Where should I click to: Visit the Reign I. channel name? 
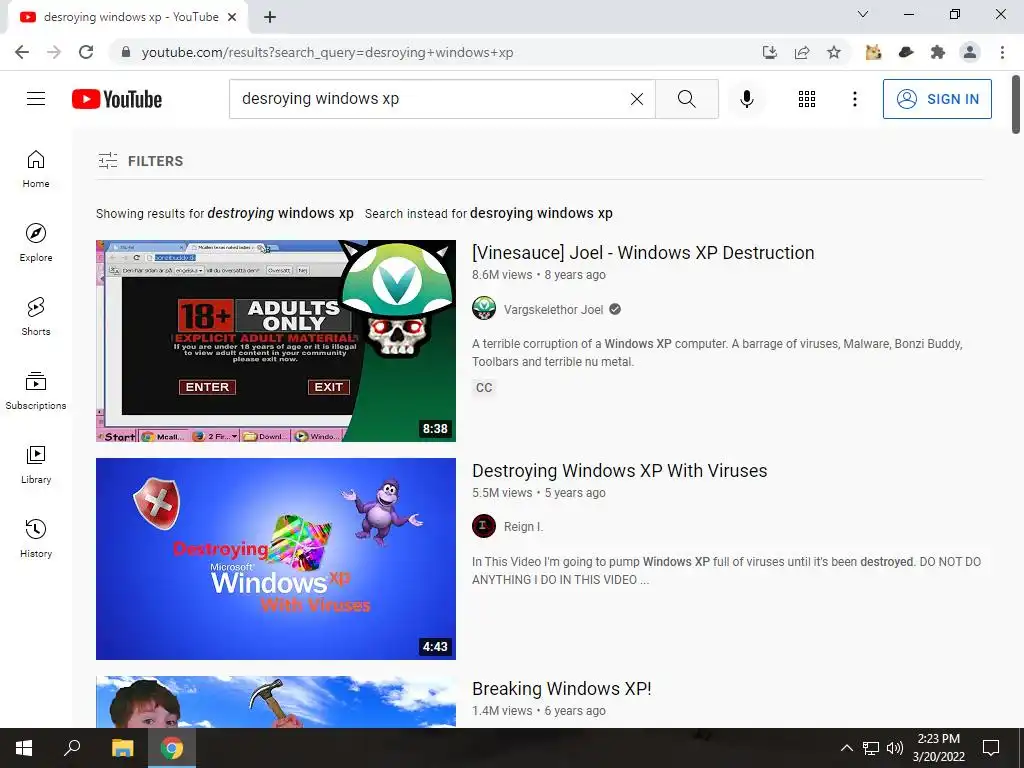coord(523,526)
